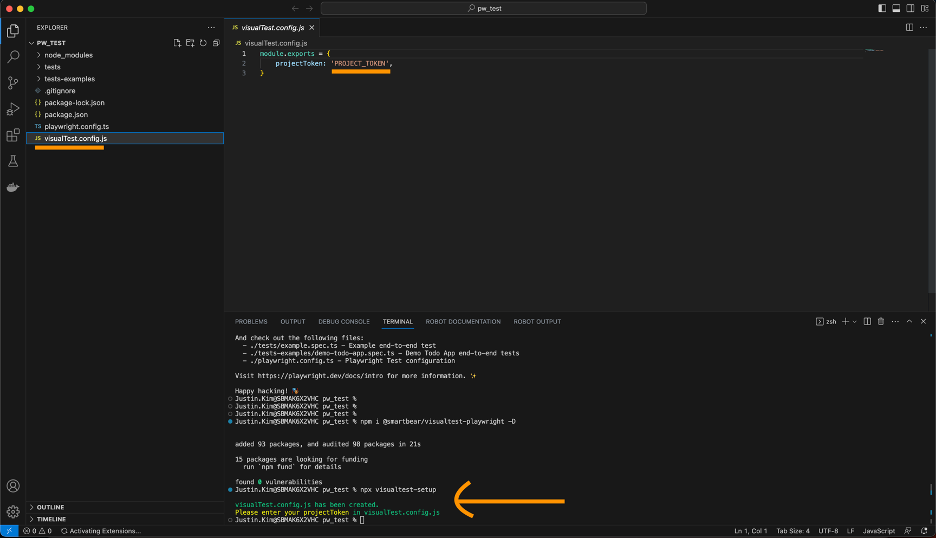Switch to the Output tab
936x538 pixels.
[x=292, y=321]
